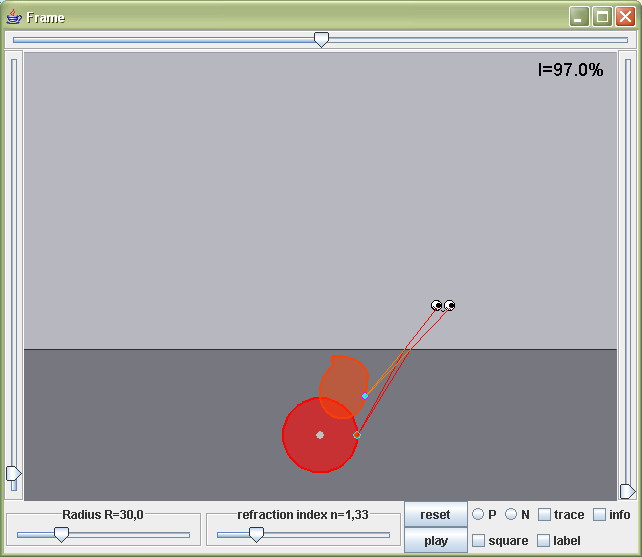Select the N radio button
This screenshot has height=557, width=642.
(x=511, y=514)
